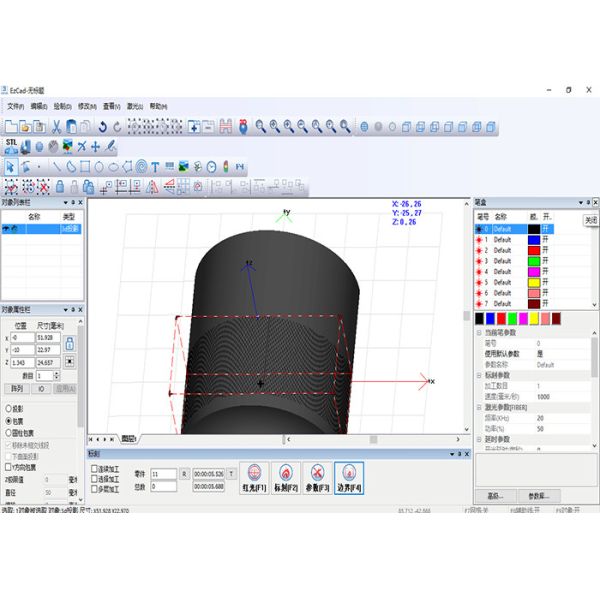Screen dimensions: 600x600
Task: Select the Text tool icon
Action: pyautogui.click(x=155, y=166)
